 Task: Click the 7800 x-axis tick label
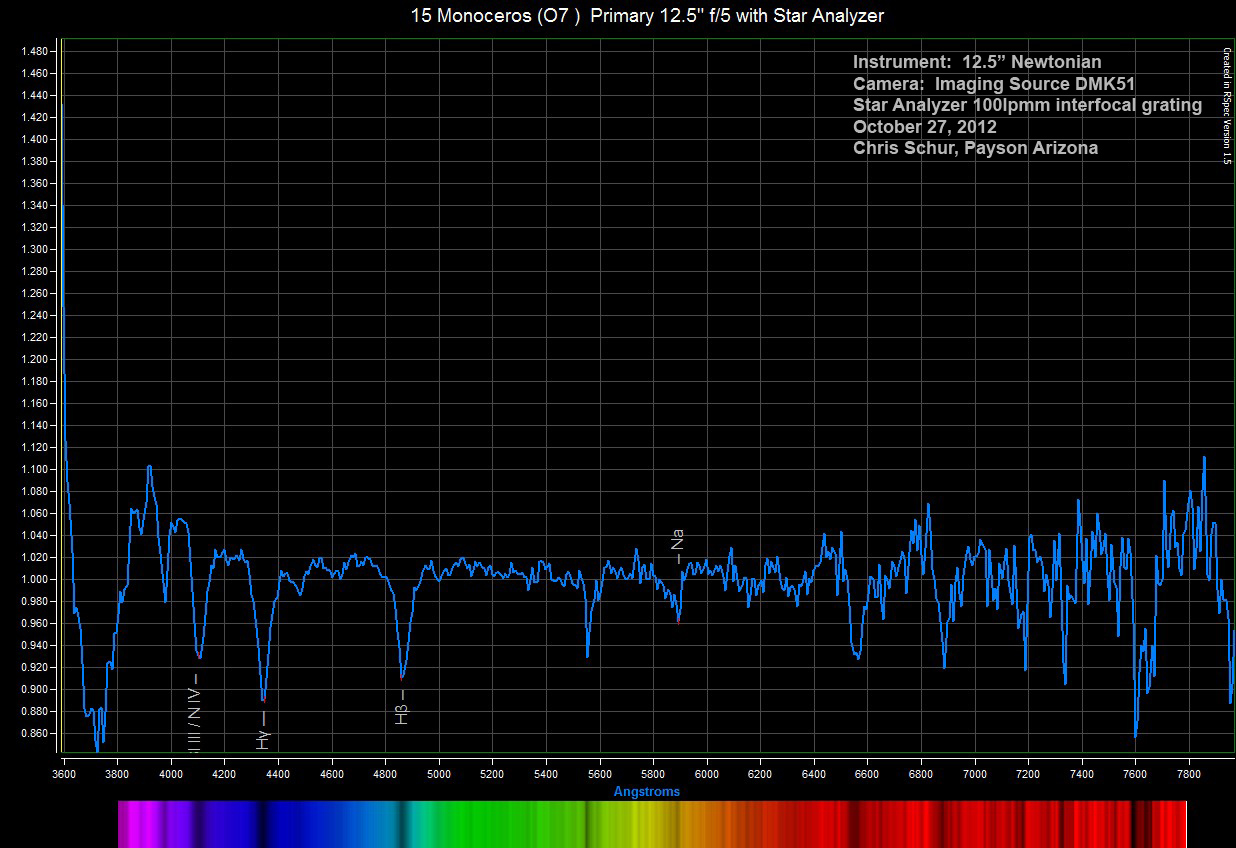pos(1189,773)
